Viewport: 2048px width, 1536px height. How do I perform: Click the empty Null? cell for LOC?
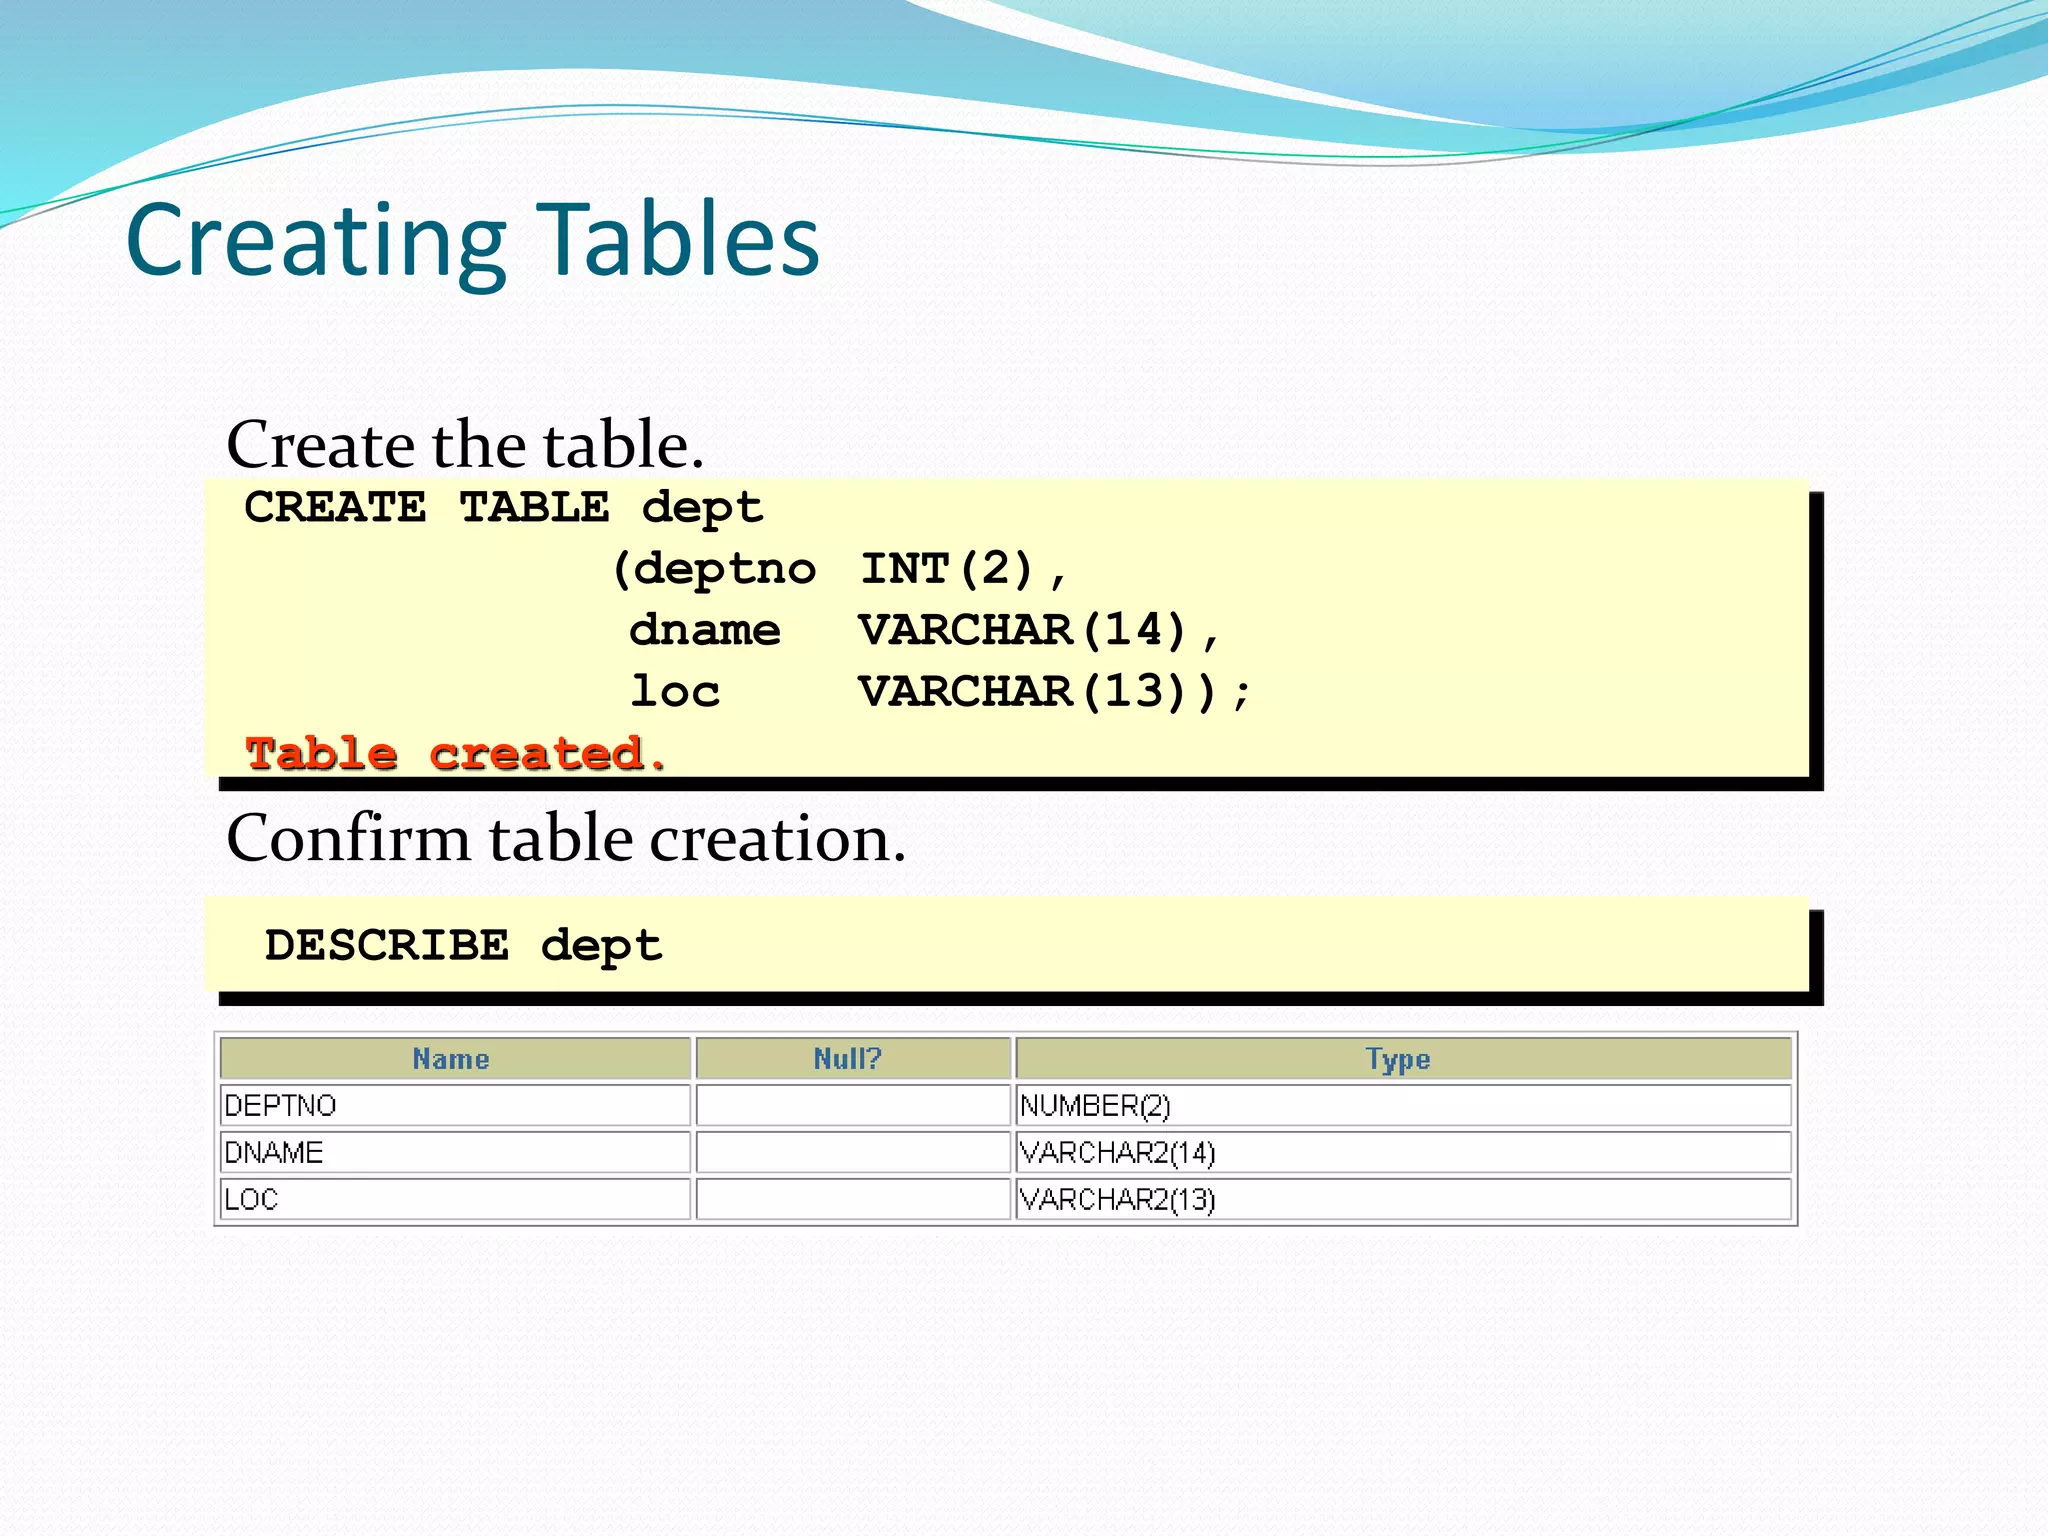tap(853, 1199)
